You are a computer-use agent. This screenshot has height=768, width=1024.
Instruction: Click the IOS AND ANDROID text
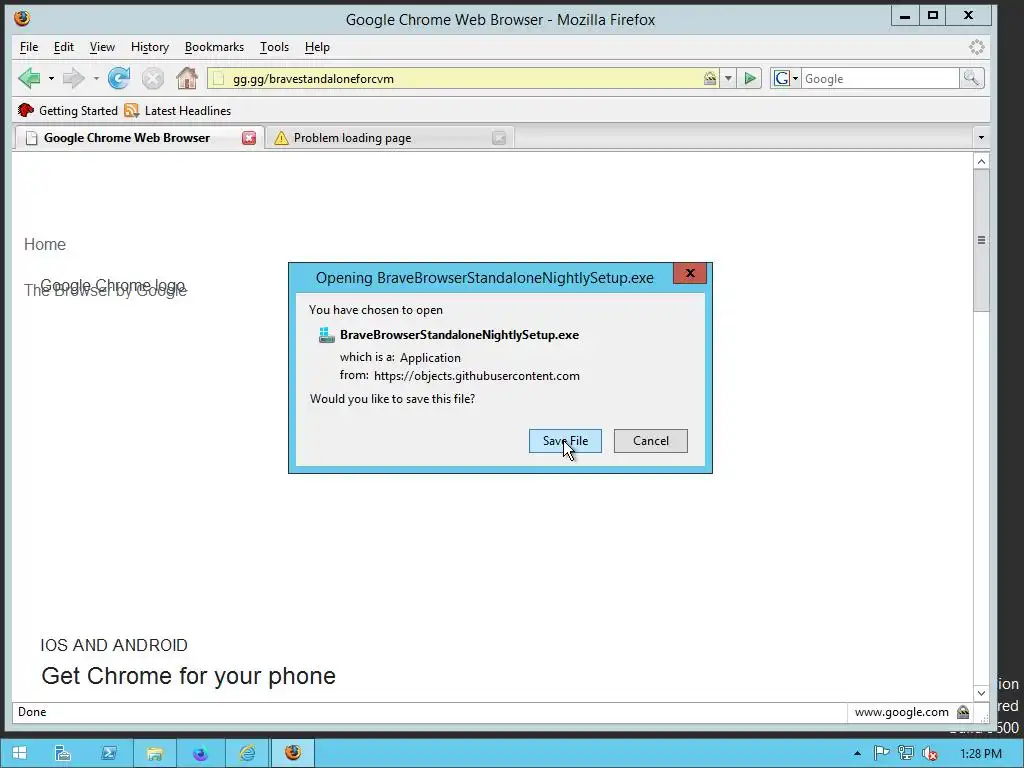point(114,645)
